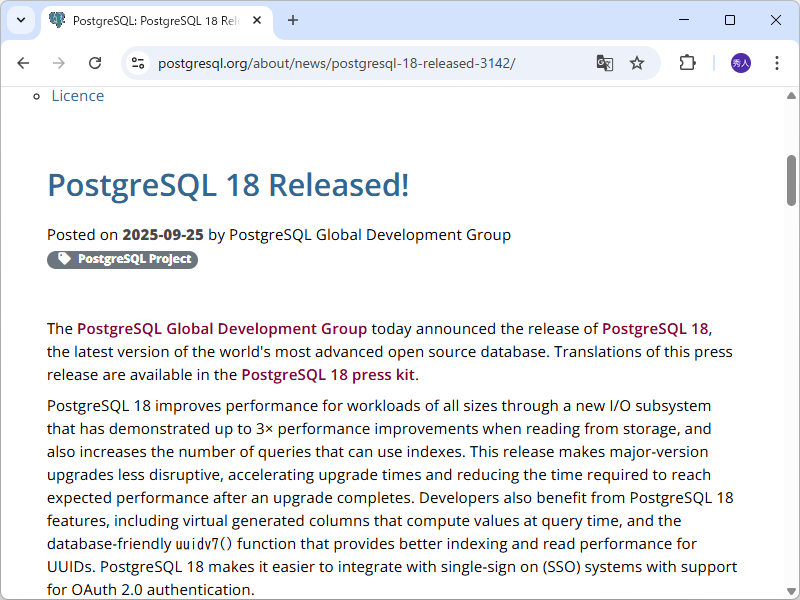The image size is (800, 600).
Task: Bookmark this page with the star
Action: click(637, 62)
